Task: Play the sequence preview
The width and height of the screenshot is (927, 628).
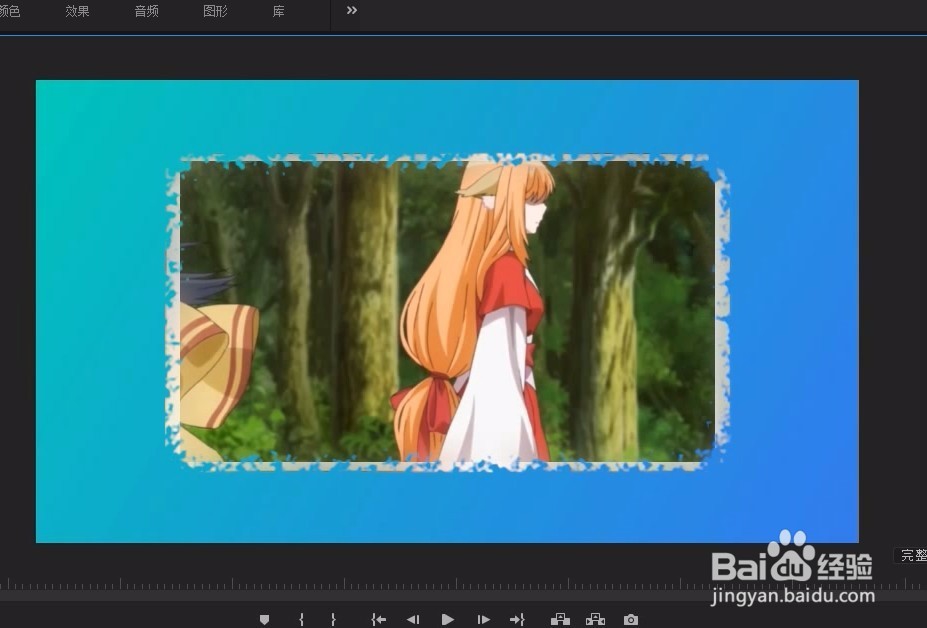Action: pos(447,618)
